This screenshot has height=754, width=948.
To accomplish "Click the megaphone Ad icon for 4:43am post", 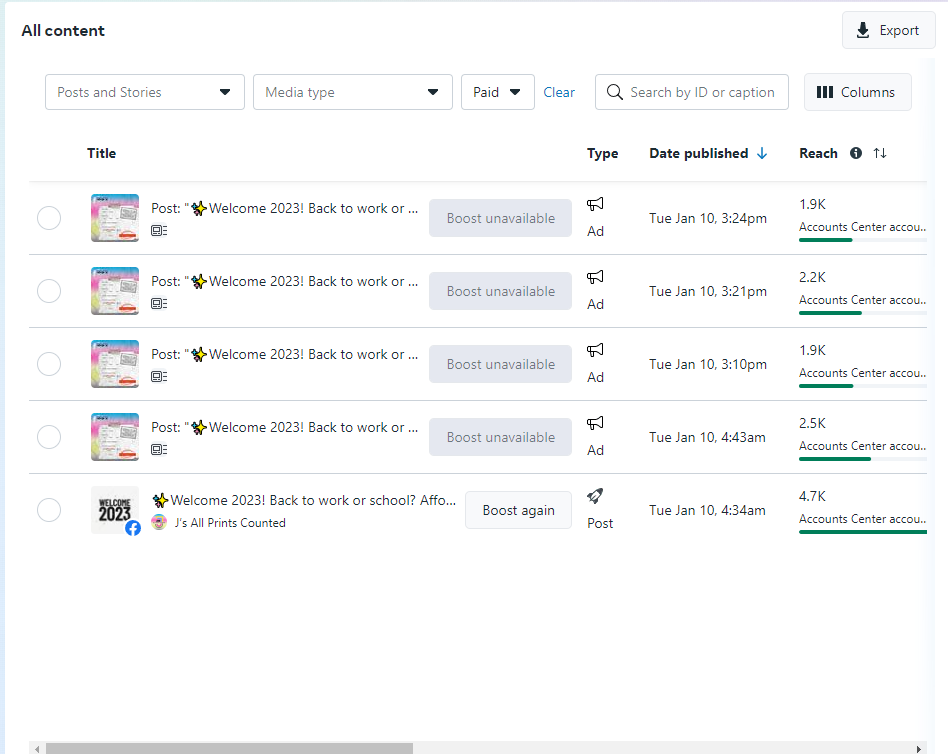I will [595, 423].
